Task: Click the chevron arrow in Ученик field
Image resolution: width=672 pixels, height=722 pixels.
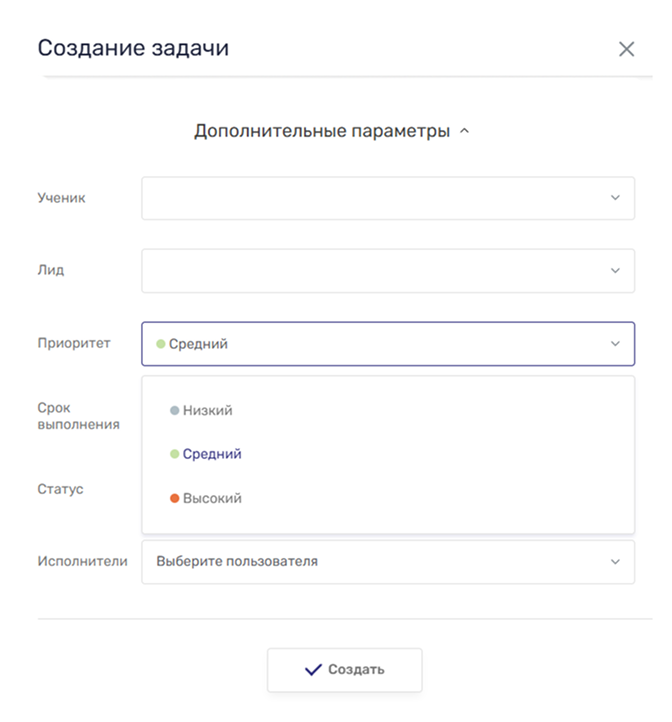Action: tap(615, 198)
